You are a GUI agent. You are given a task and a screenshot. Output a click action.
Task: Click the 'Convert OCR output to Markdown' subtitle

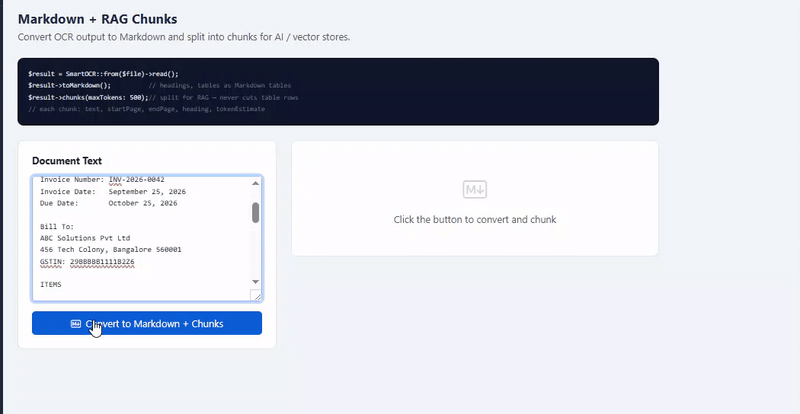tap(184, 37)
